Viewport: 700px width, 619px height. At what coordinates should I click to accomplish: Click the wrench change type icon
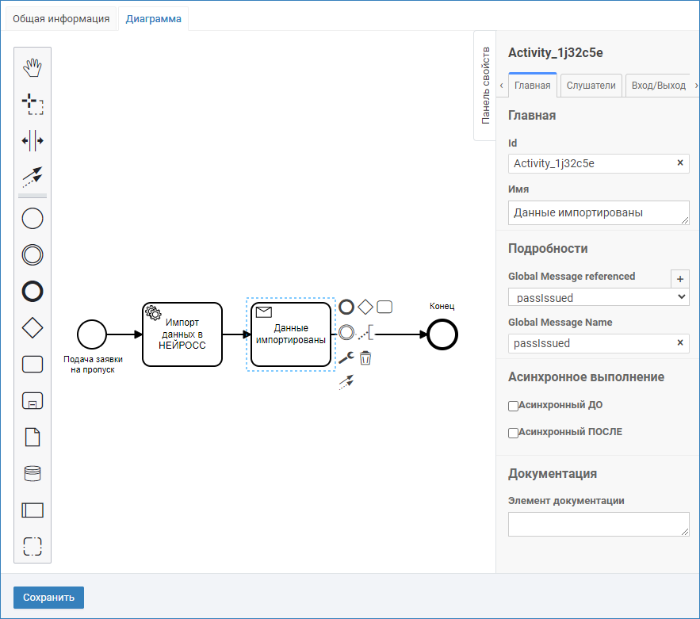346,358
